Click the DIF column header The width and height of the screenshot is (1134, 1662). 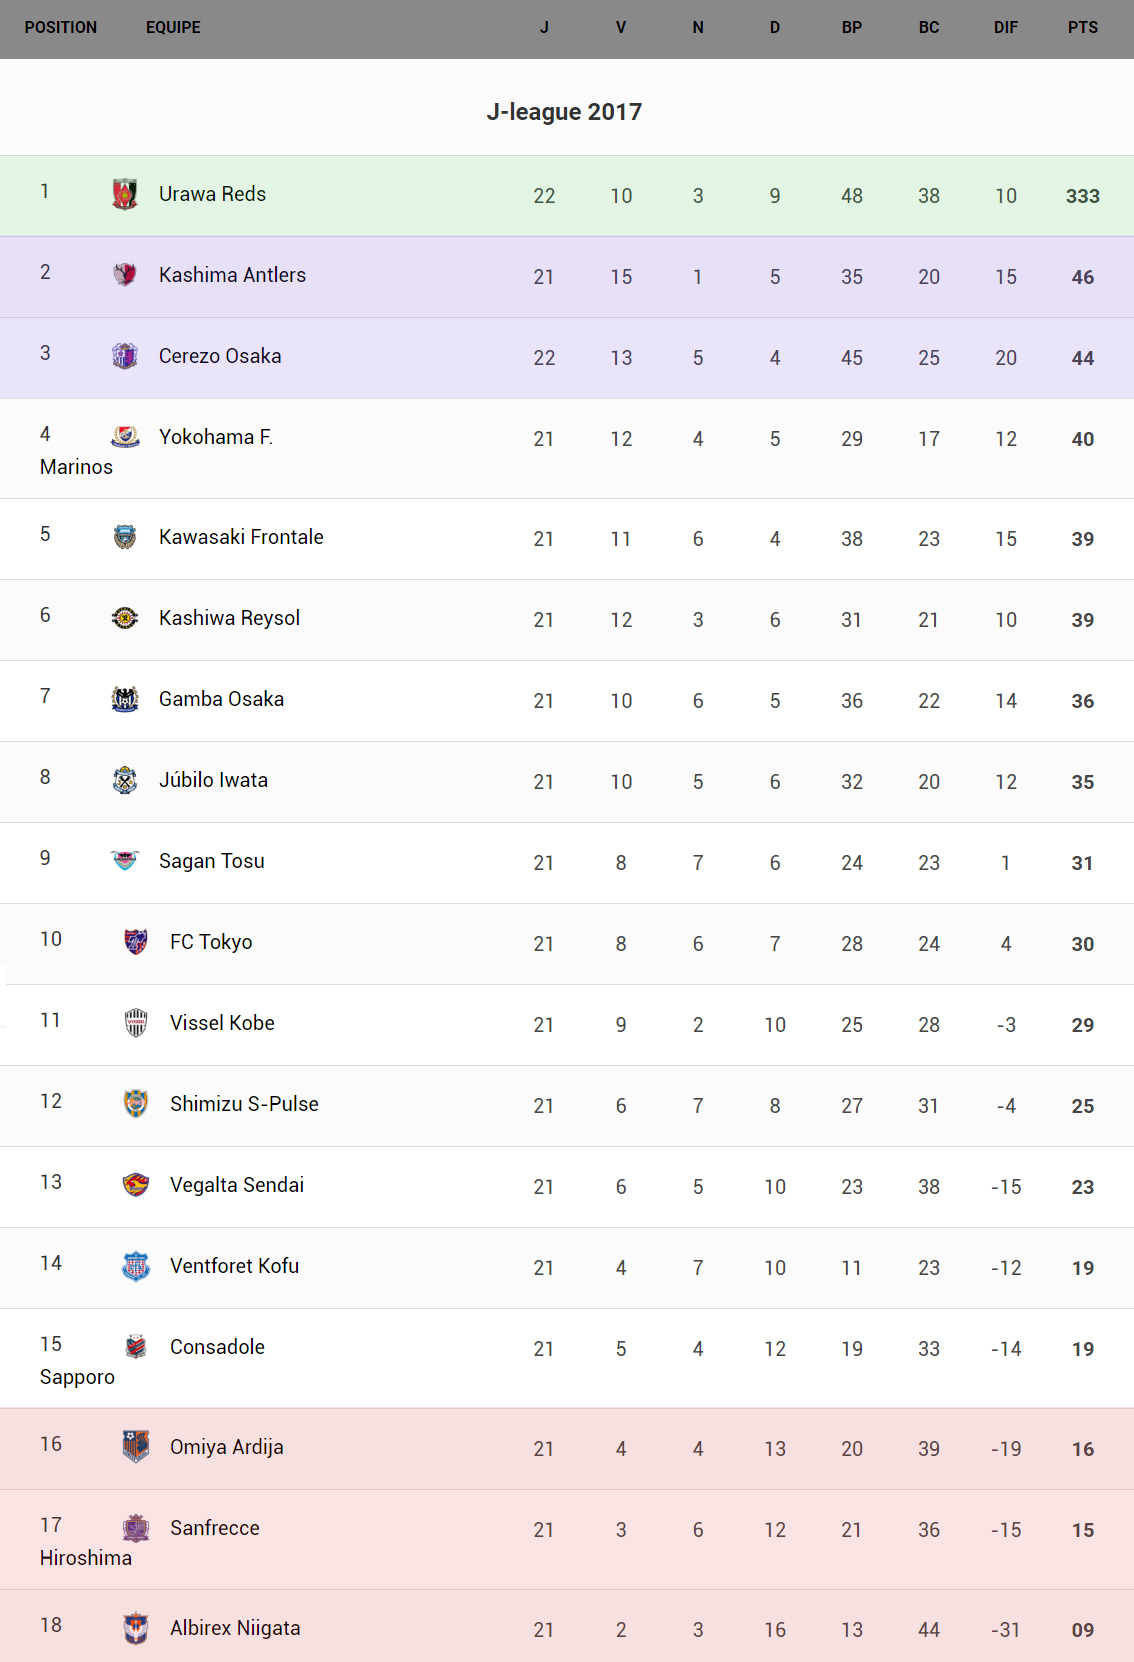click(x=1005, y=28)
